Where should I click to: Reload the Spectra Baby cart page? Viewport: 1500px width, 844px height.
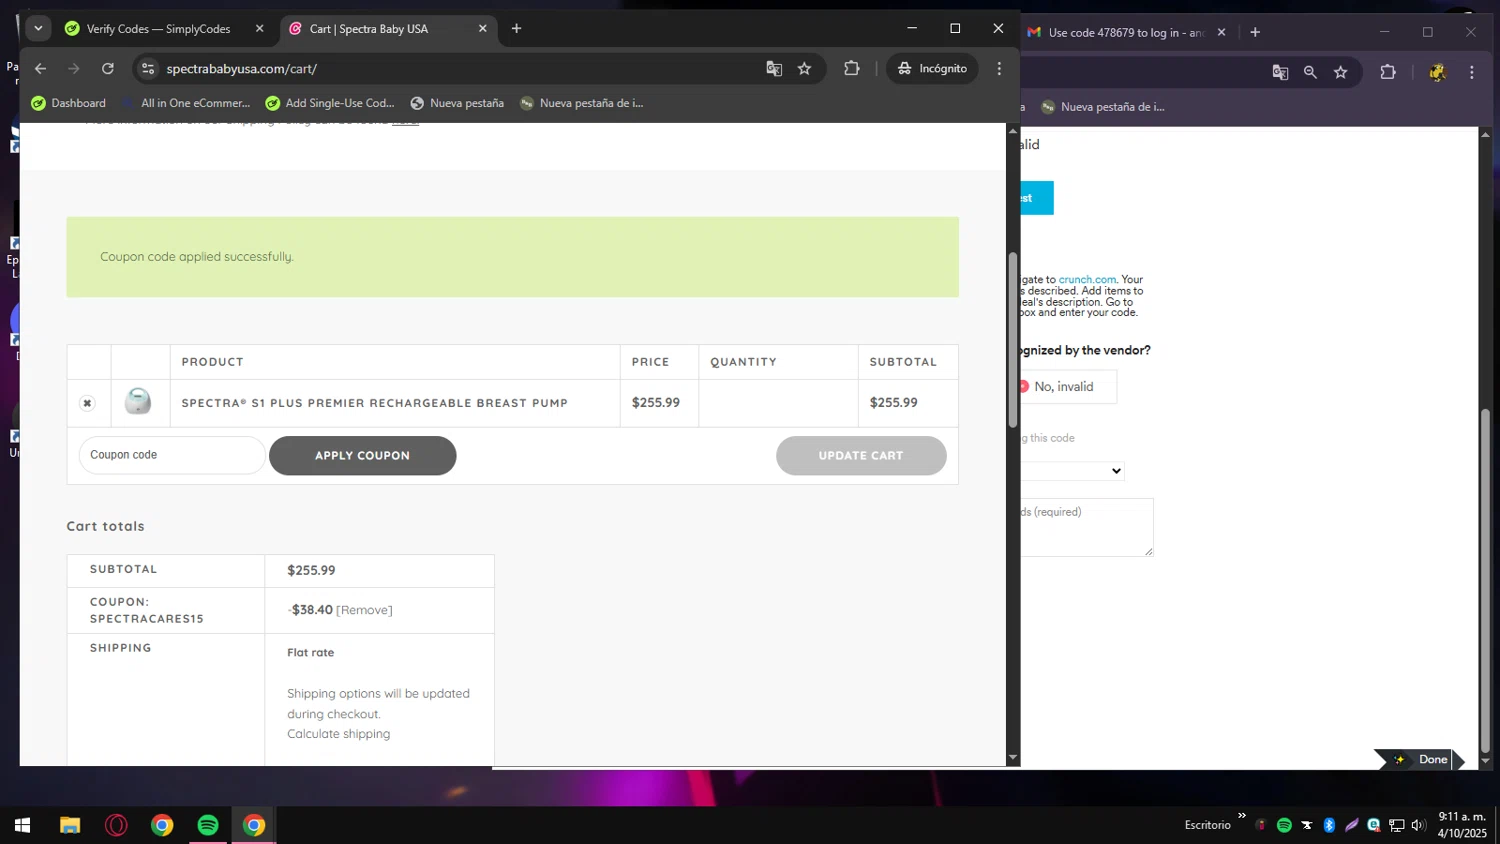108,69
